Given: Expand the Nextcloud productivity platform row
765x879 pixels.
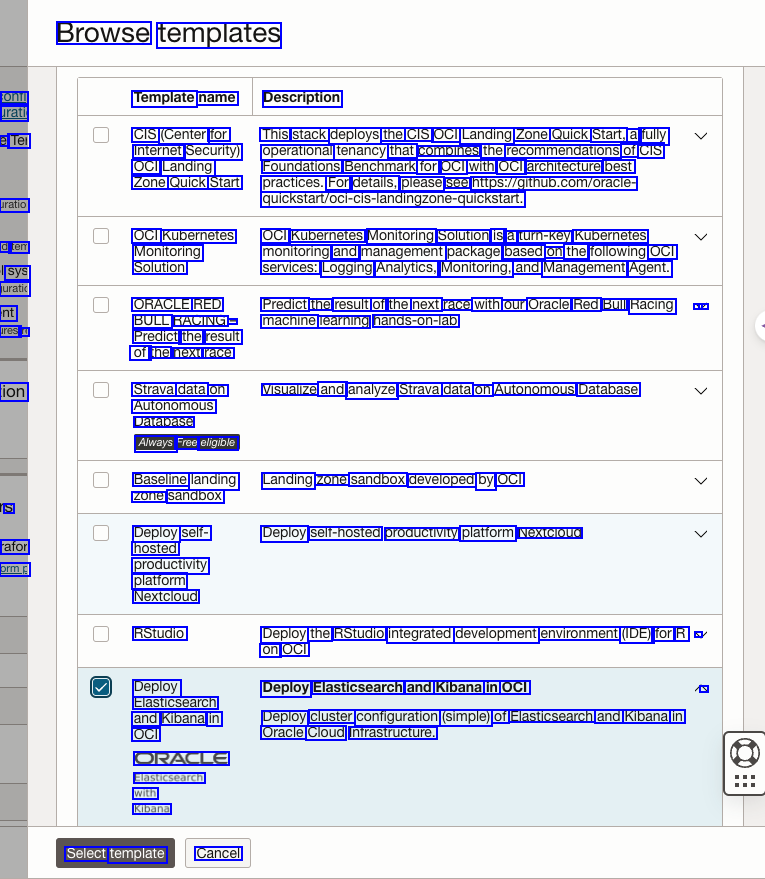Looking at the screenshot, I should pyautogui.click(x=701, y=534).
